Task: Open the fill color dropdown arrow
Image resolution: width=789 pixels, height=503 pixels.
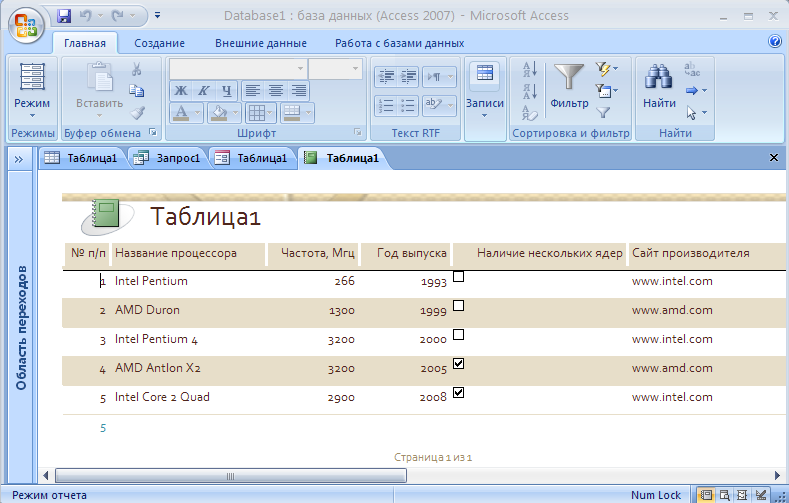Action: (235, 113)
